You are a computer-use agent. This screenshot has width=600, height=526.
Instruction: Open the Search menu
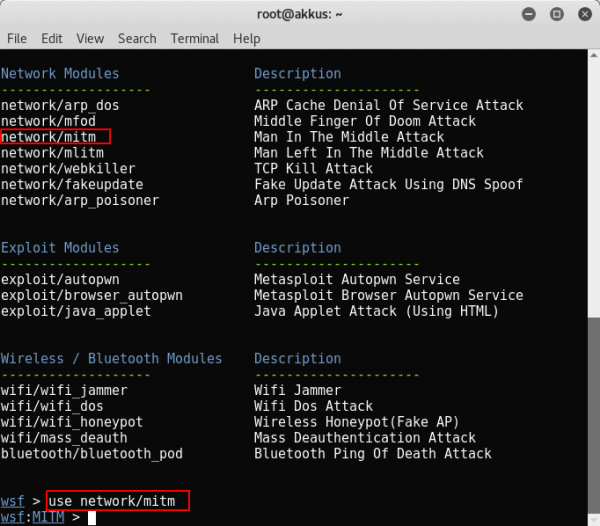coord(137,38)
